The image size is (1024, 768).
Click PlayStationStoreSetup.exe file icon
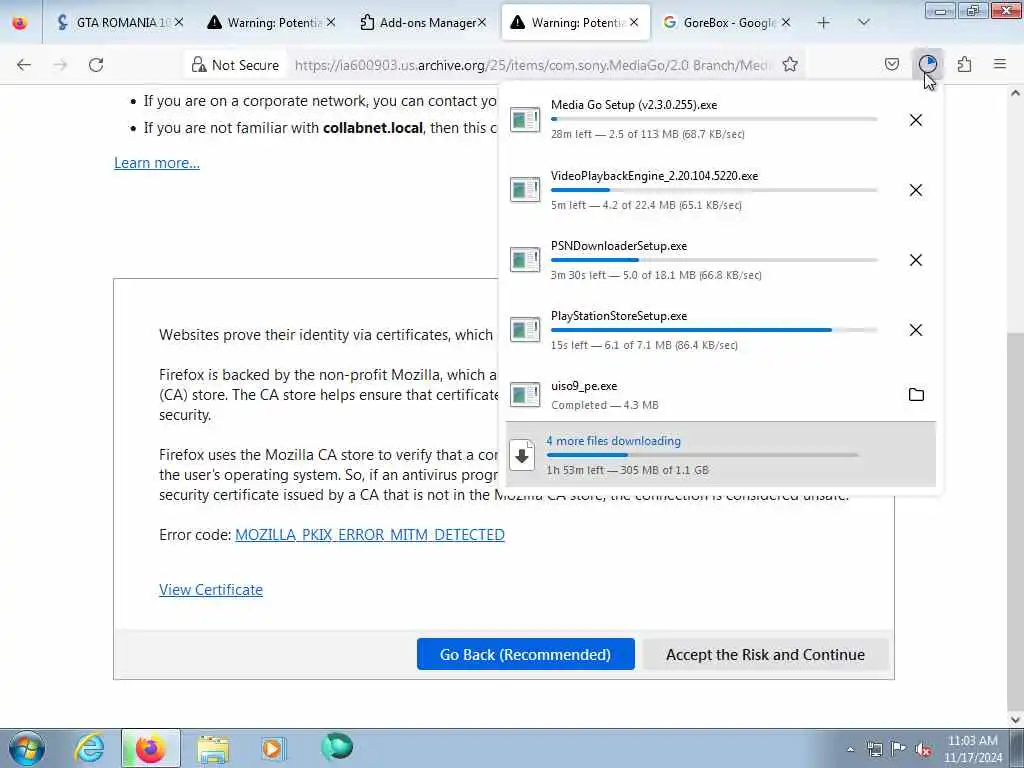pos(525,329)
